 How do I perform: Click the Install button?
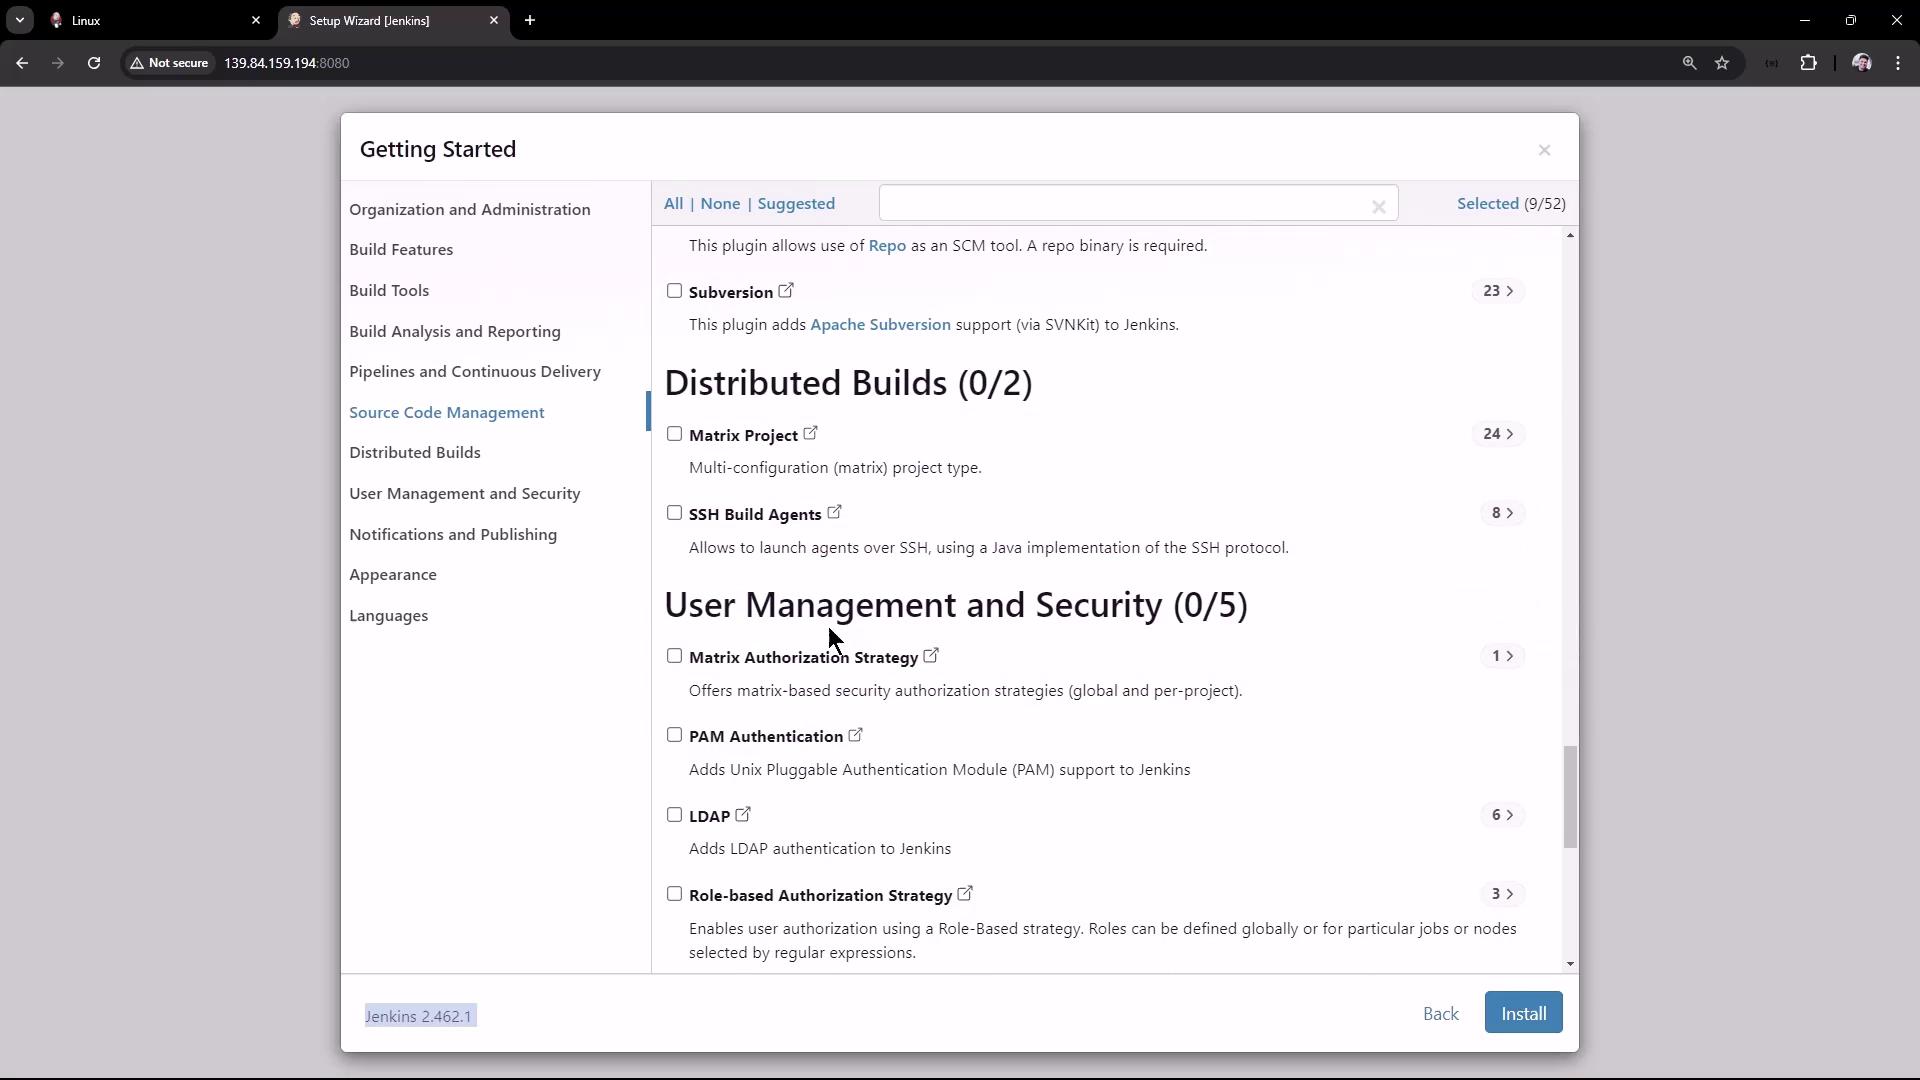(1522, 1013)
